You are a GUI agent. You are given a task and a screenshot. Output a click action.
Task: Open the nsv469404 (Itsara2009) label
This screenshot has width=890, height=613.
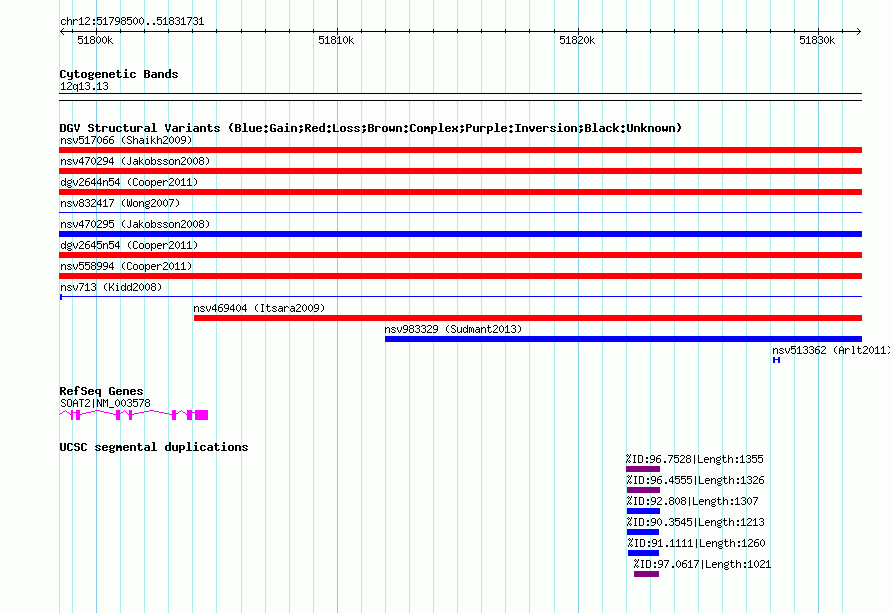tap(259, 308)
